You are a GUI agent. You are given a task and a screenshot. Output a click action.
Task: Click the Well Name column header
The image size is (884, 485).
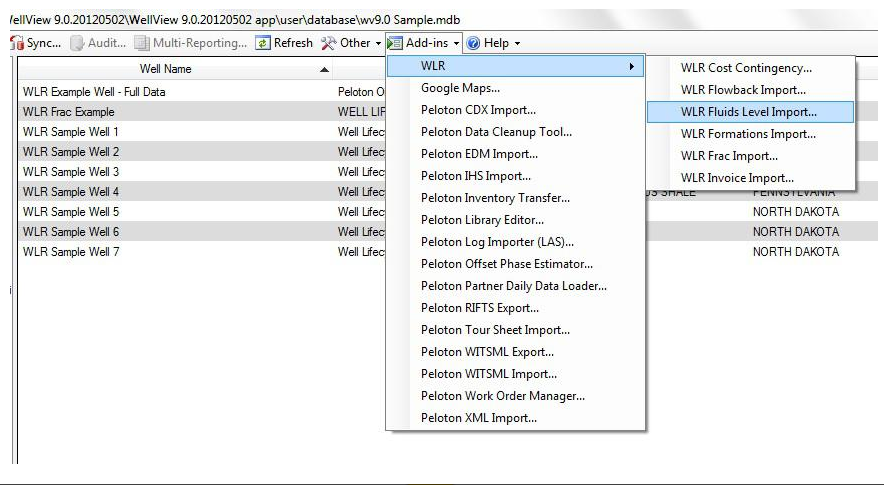tap(175, 69)
